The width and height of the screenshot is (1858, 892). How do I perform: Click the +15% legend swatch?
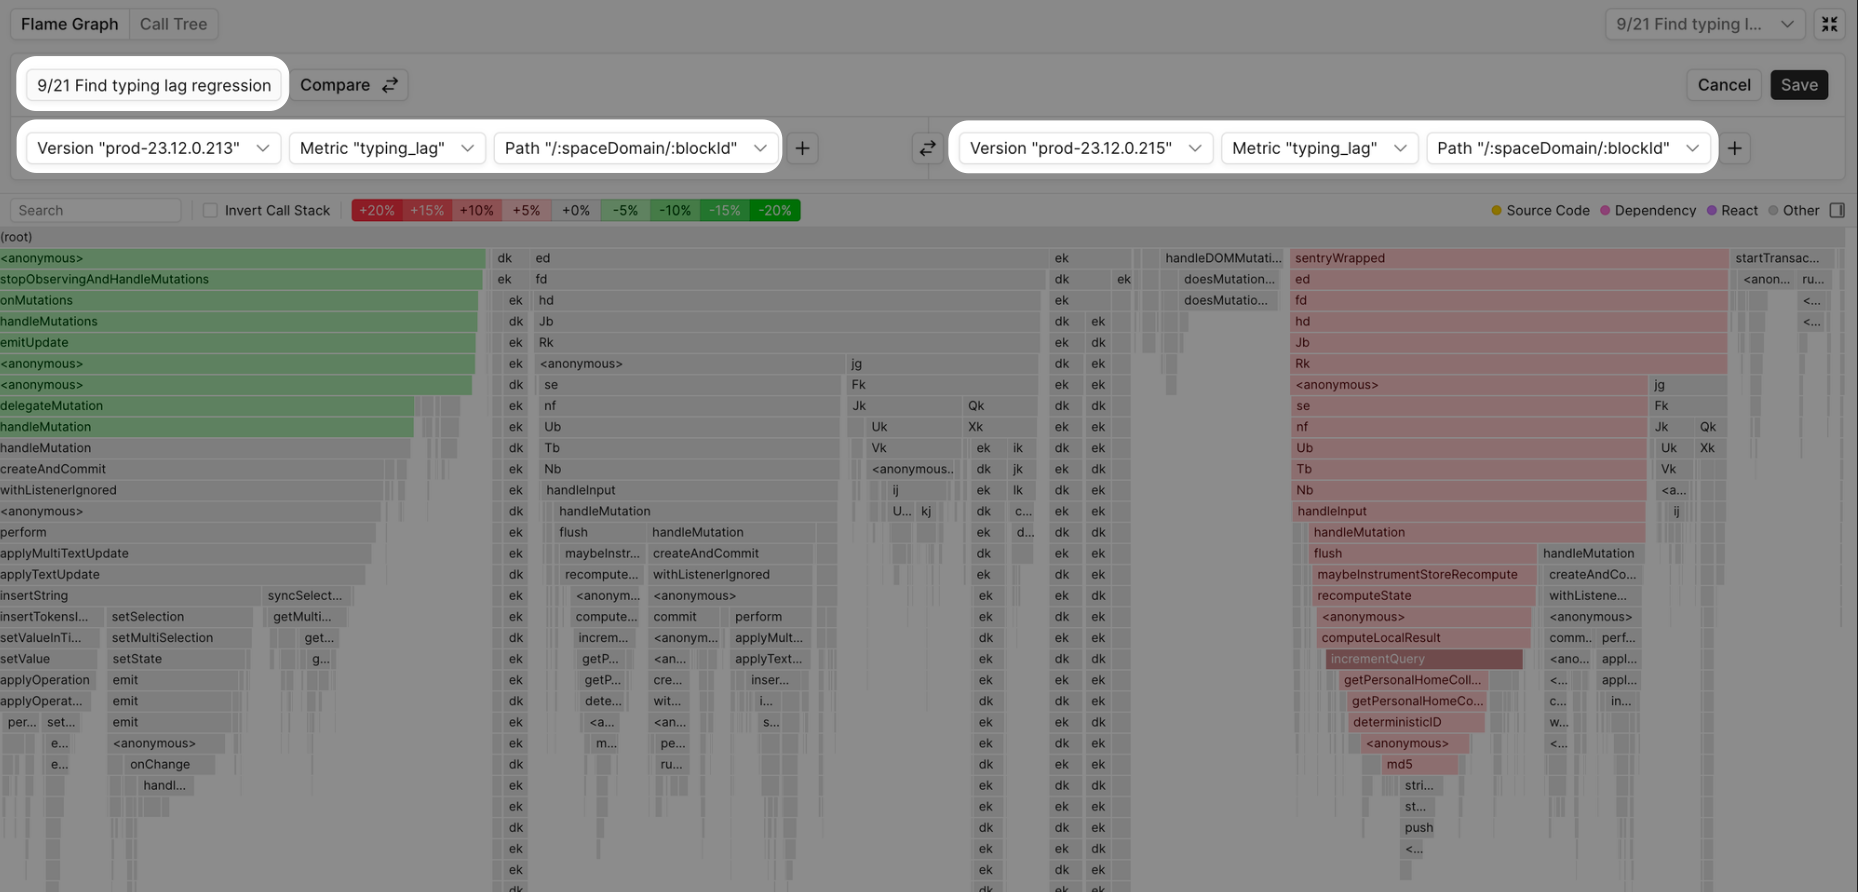(427, 210)
